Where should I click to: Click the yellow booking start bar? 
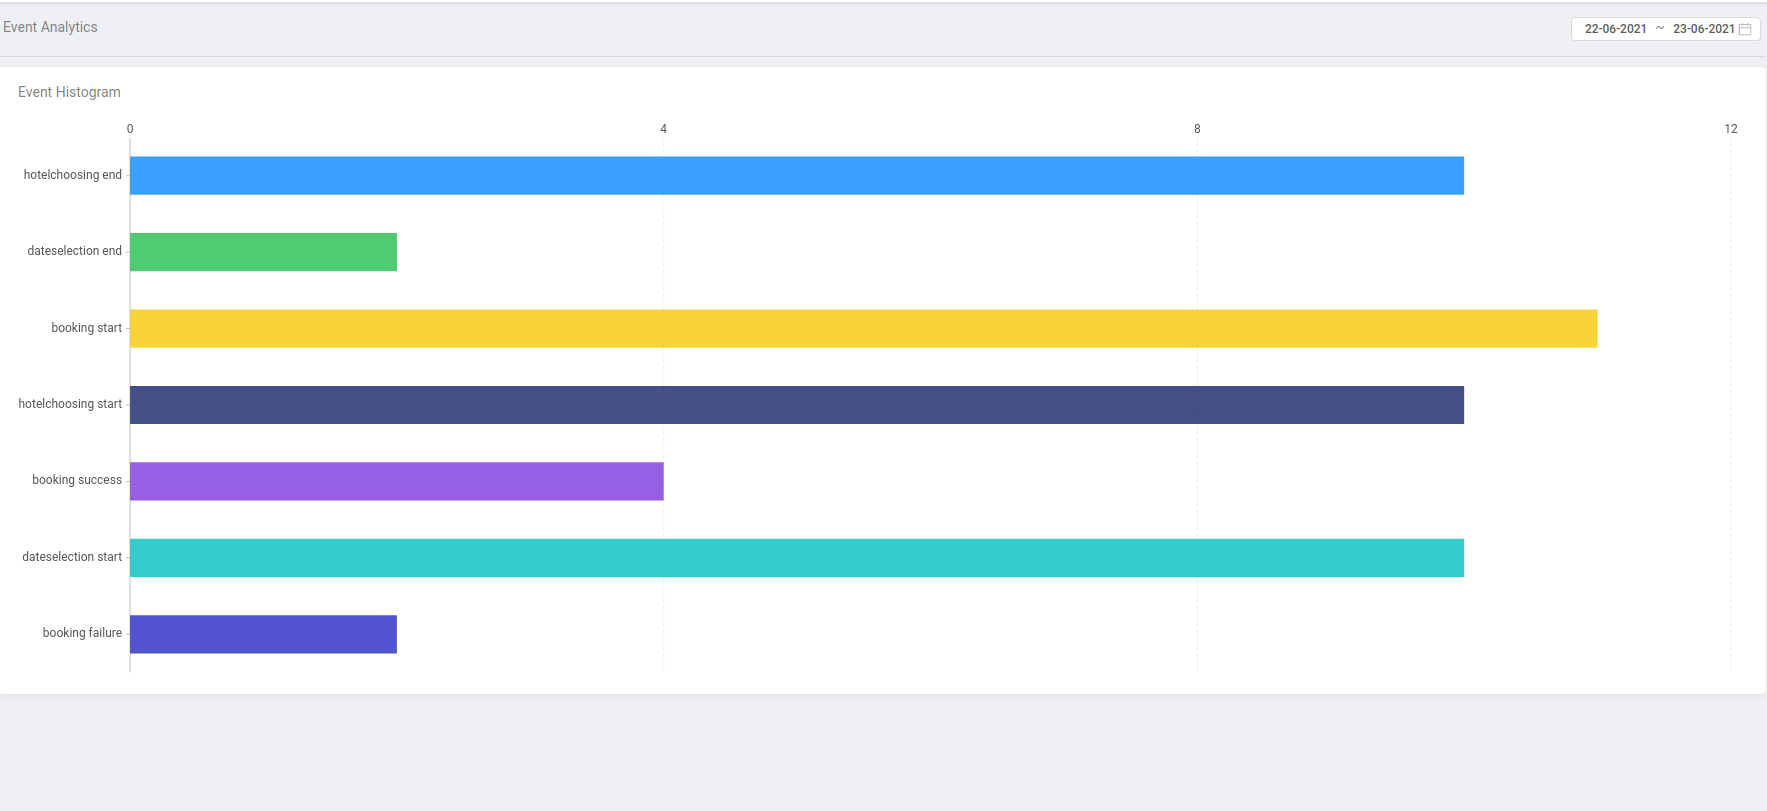click(x=863, y=328)
